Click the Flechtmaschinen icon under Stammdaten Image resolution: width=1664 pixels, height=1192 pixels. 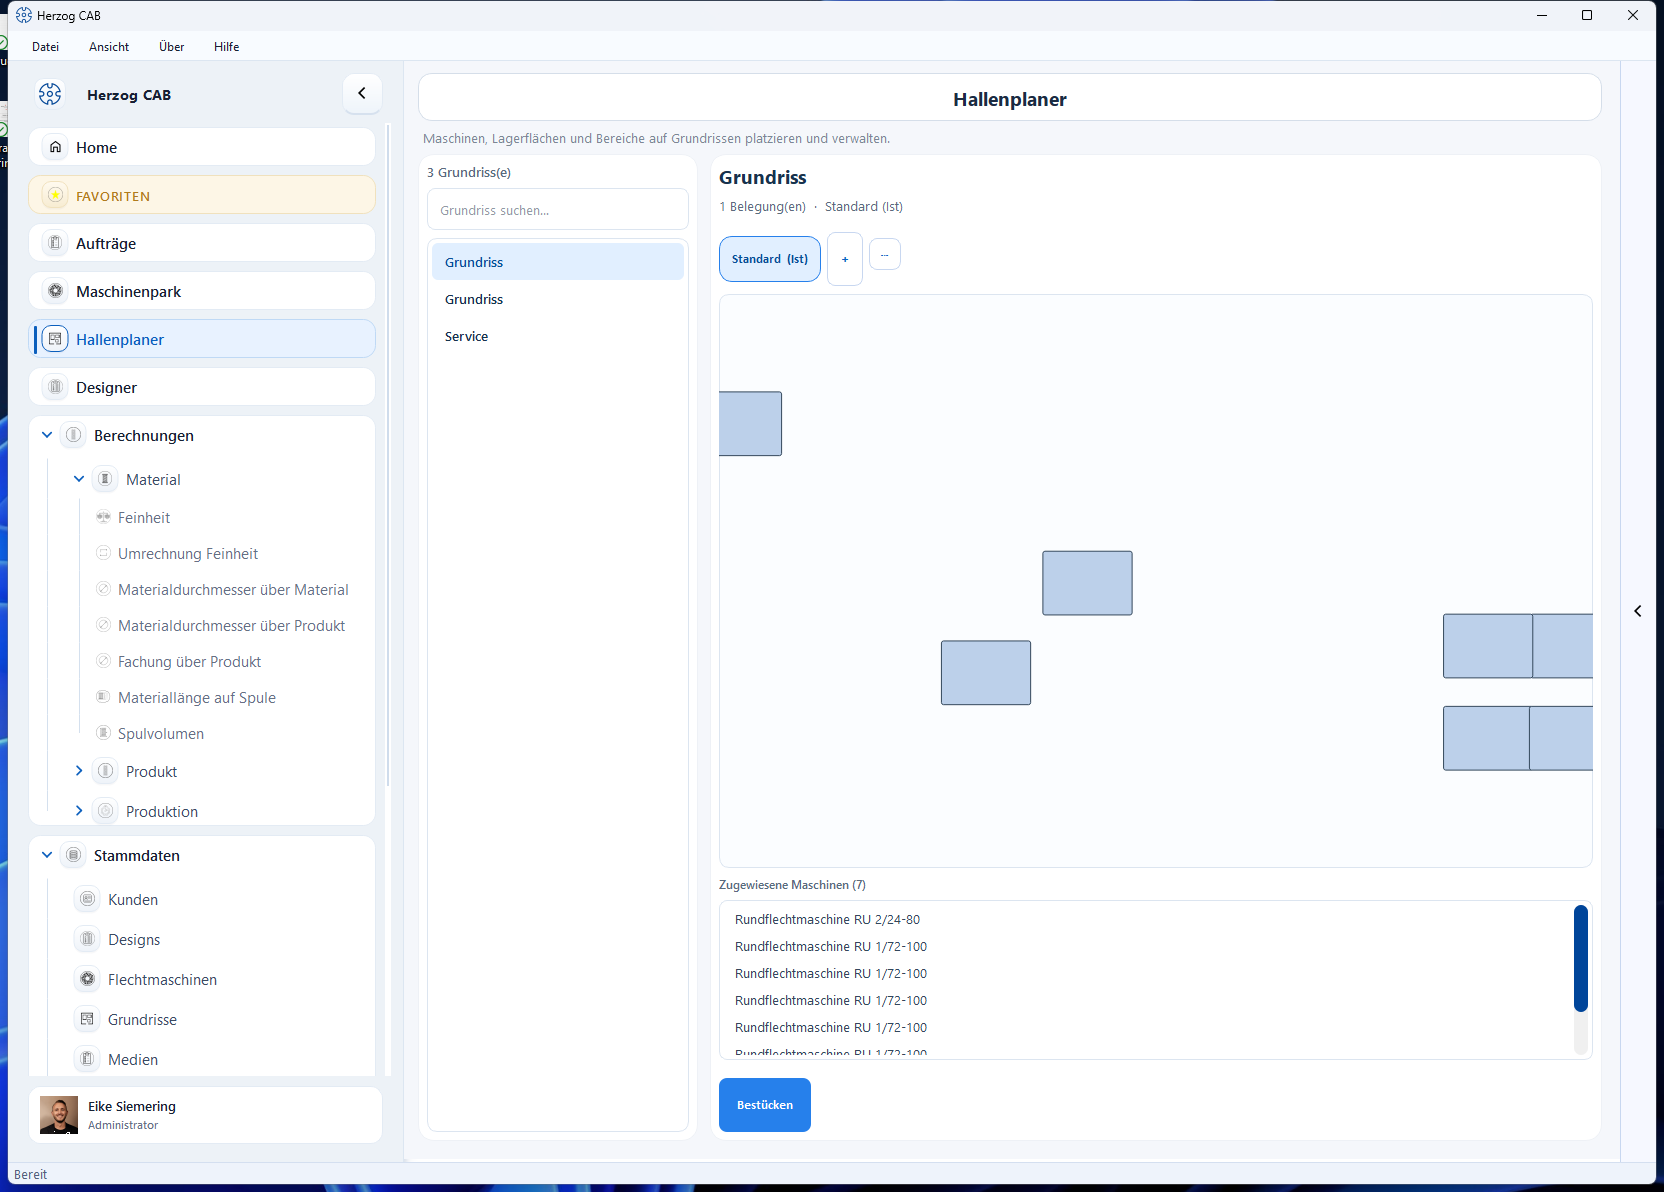(88, 979)
